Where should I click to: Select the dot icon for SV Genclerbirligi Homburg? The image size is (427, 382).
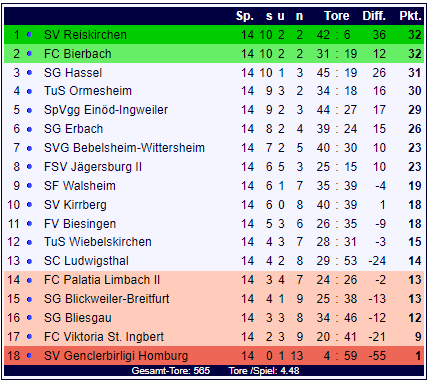pyautogui.click(x=29, y=356)
